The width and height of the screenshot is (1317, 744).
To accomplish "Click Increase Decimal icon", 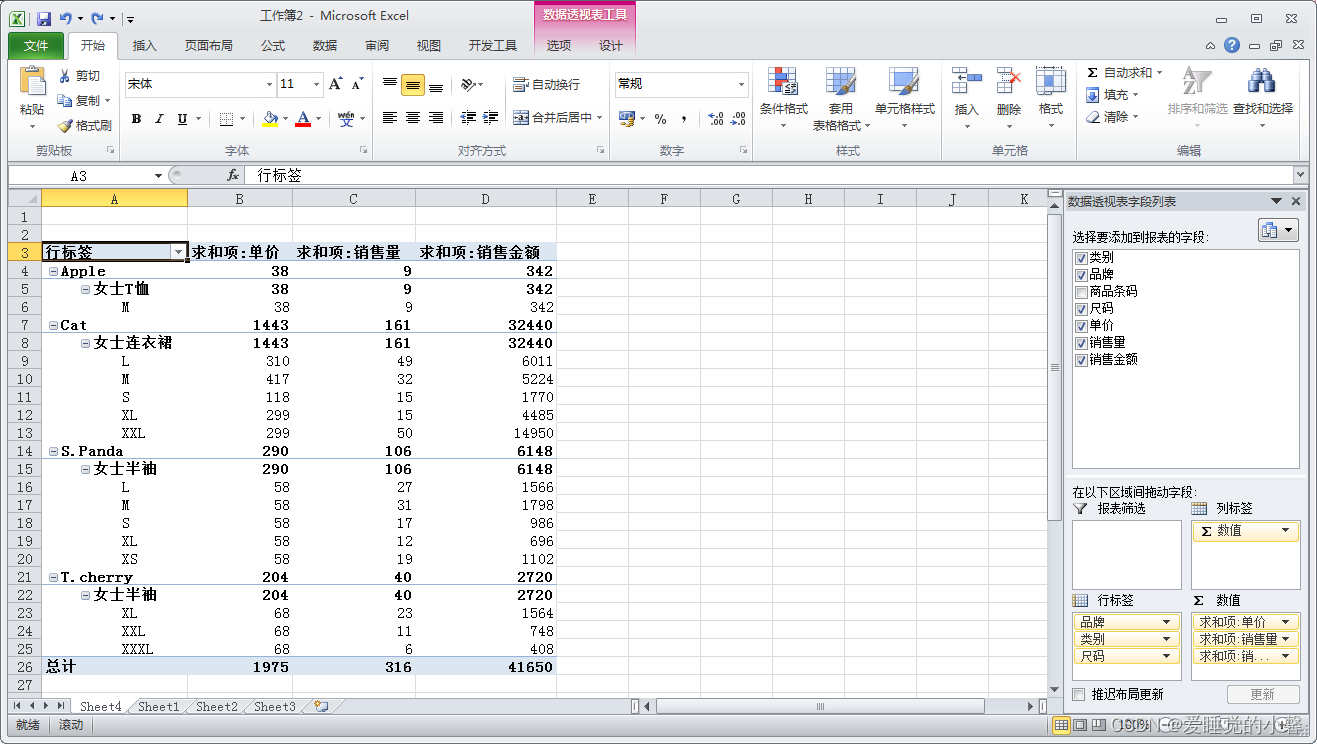I will point(716,119).
